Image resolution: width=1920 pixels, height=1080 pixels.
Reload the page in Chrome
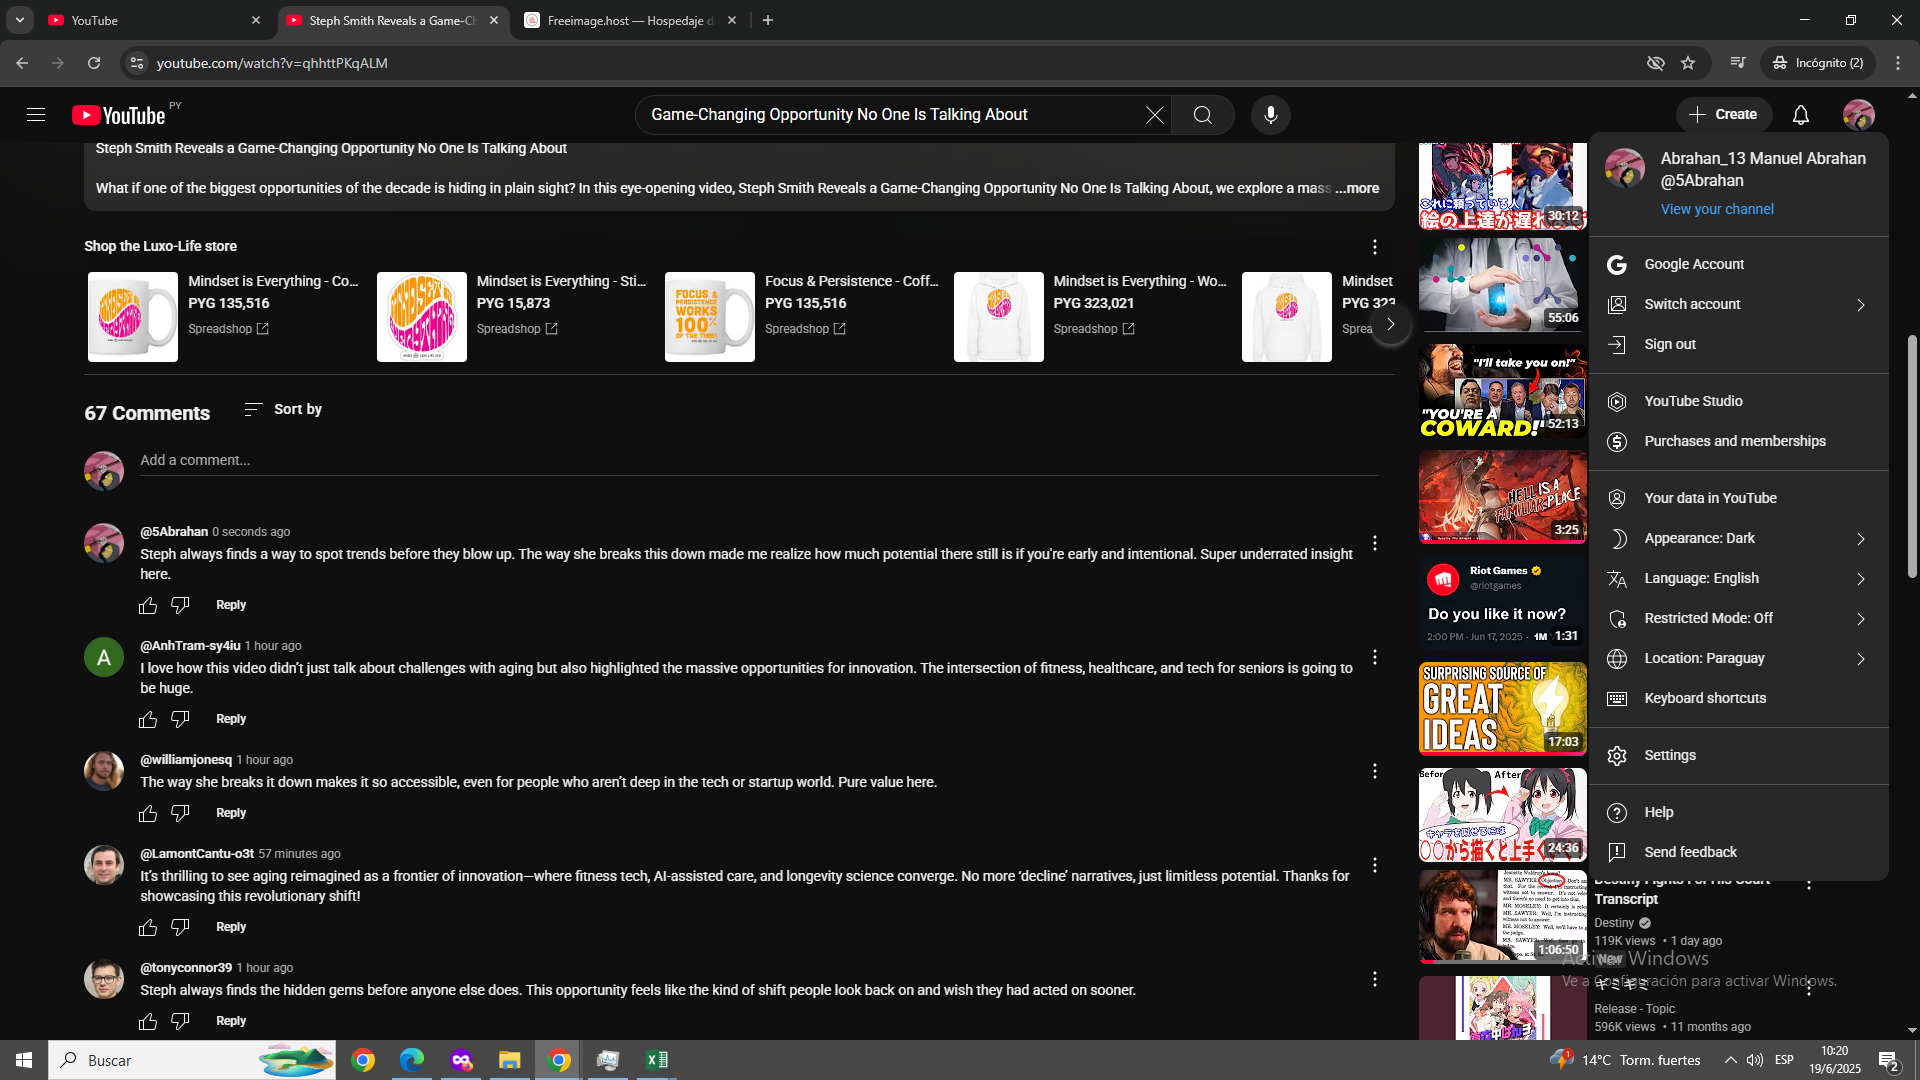tap(94, 63)
